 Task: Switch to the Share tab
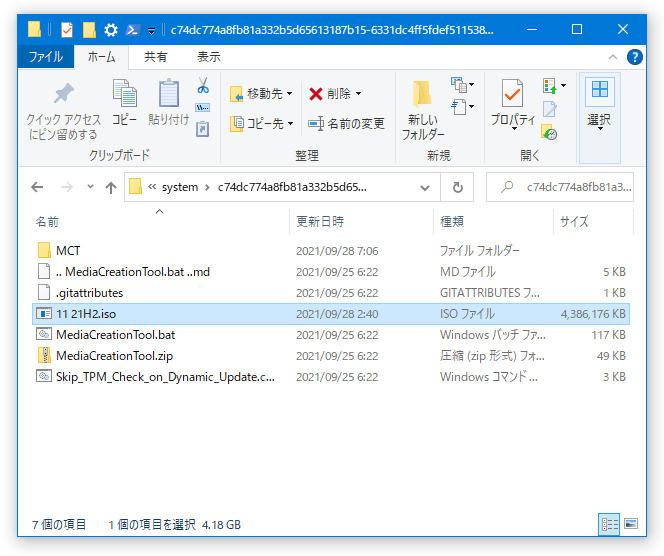click(x=155, y=57)
